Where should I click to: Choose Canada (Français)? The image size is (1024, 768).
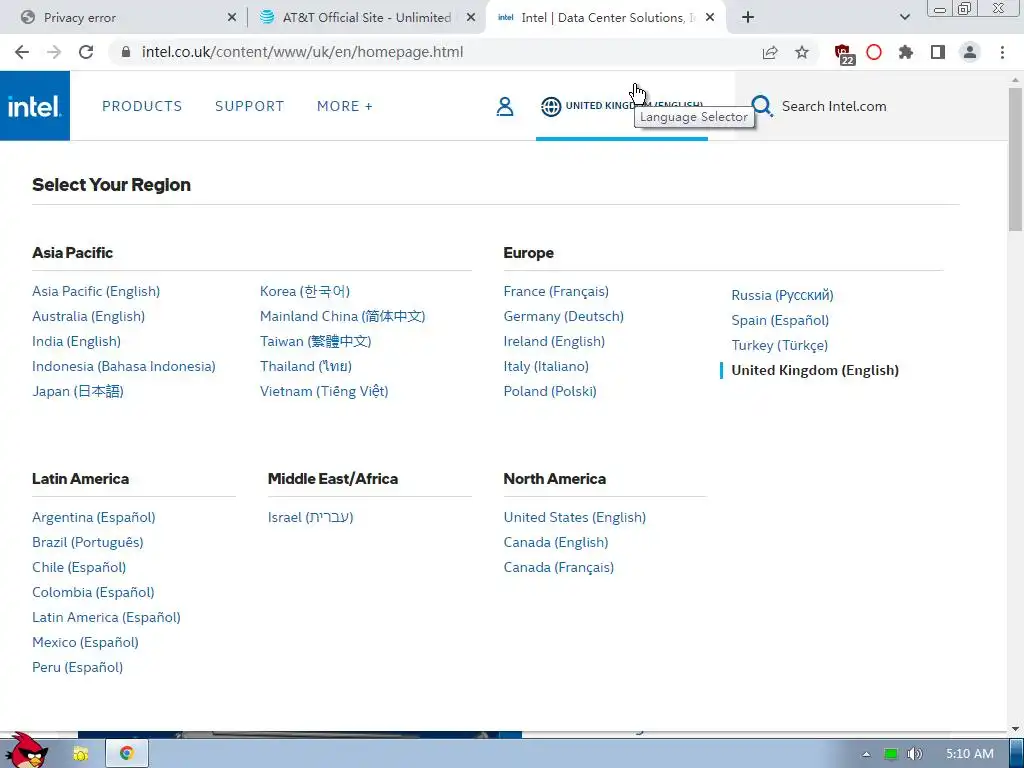pos(558,568)
